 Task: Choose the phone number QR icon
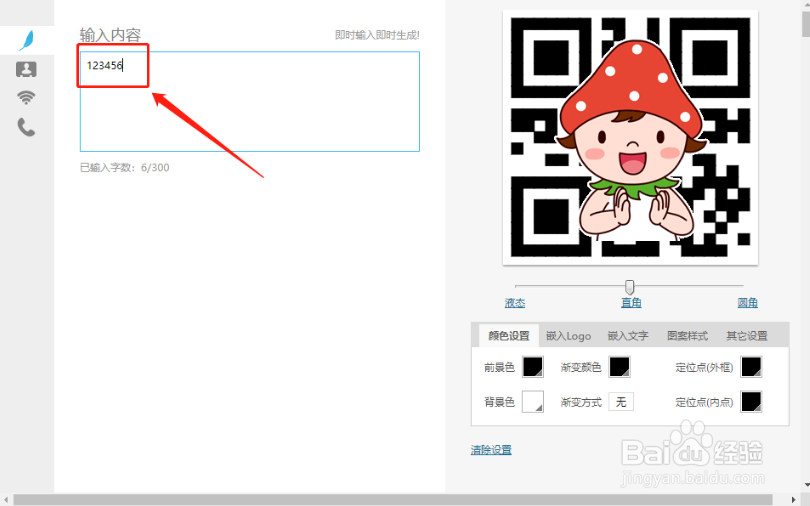pyautogui.click(x=26, y=126)
